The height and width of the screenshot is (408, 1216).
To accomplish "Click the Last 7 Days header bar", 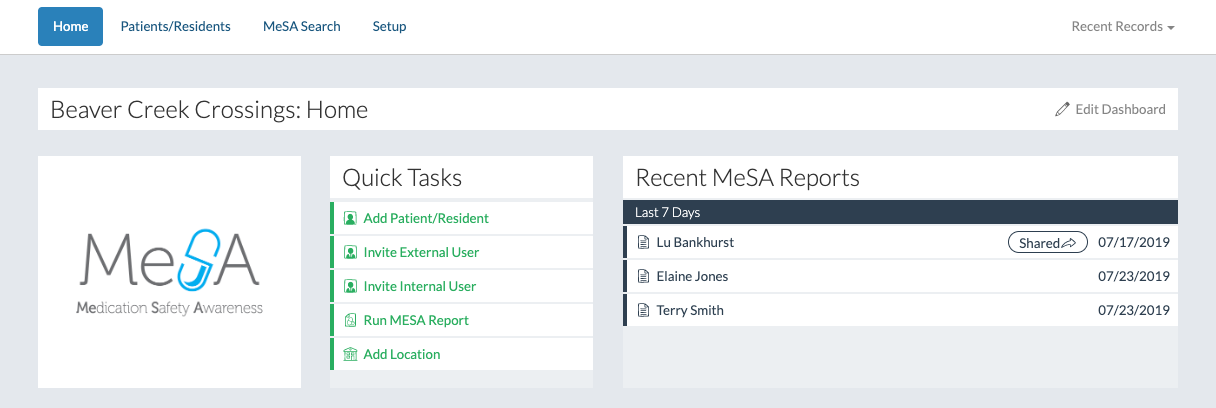I will click(x=900, y=212).
